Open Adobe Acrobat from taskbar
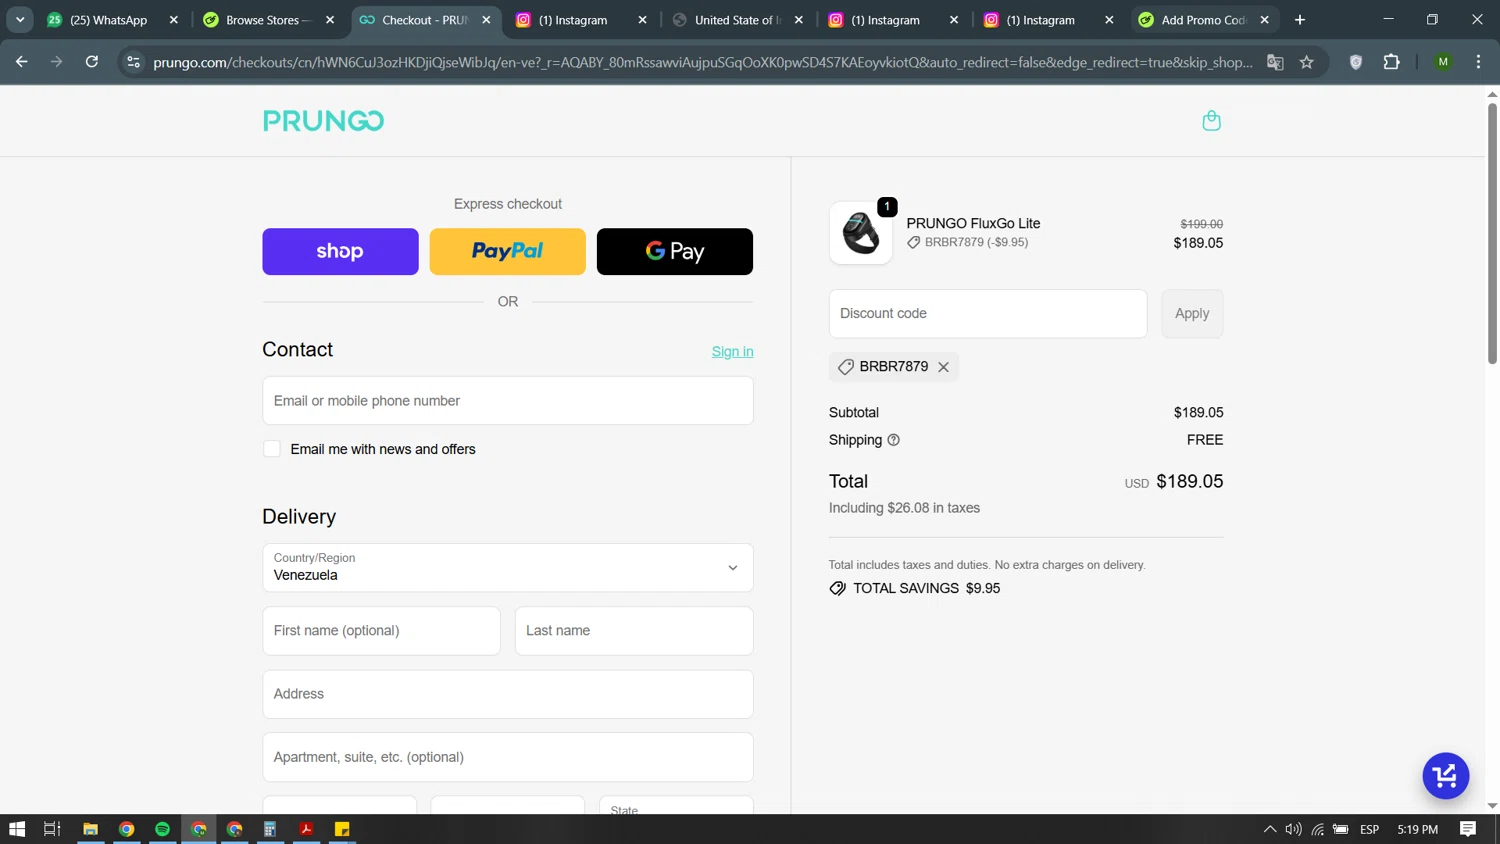The width and height of the screenshot is (1500, 844). [306, 829]
